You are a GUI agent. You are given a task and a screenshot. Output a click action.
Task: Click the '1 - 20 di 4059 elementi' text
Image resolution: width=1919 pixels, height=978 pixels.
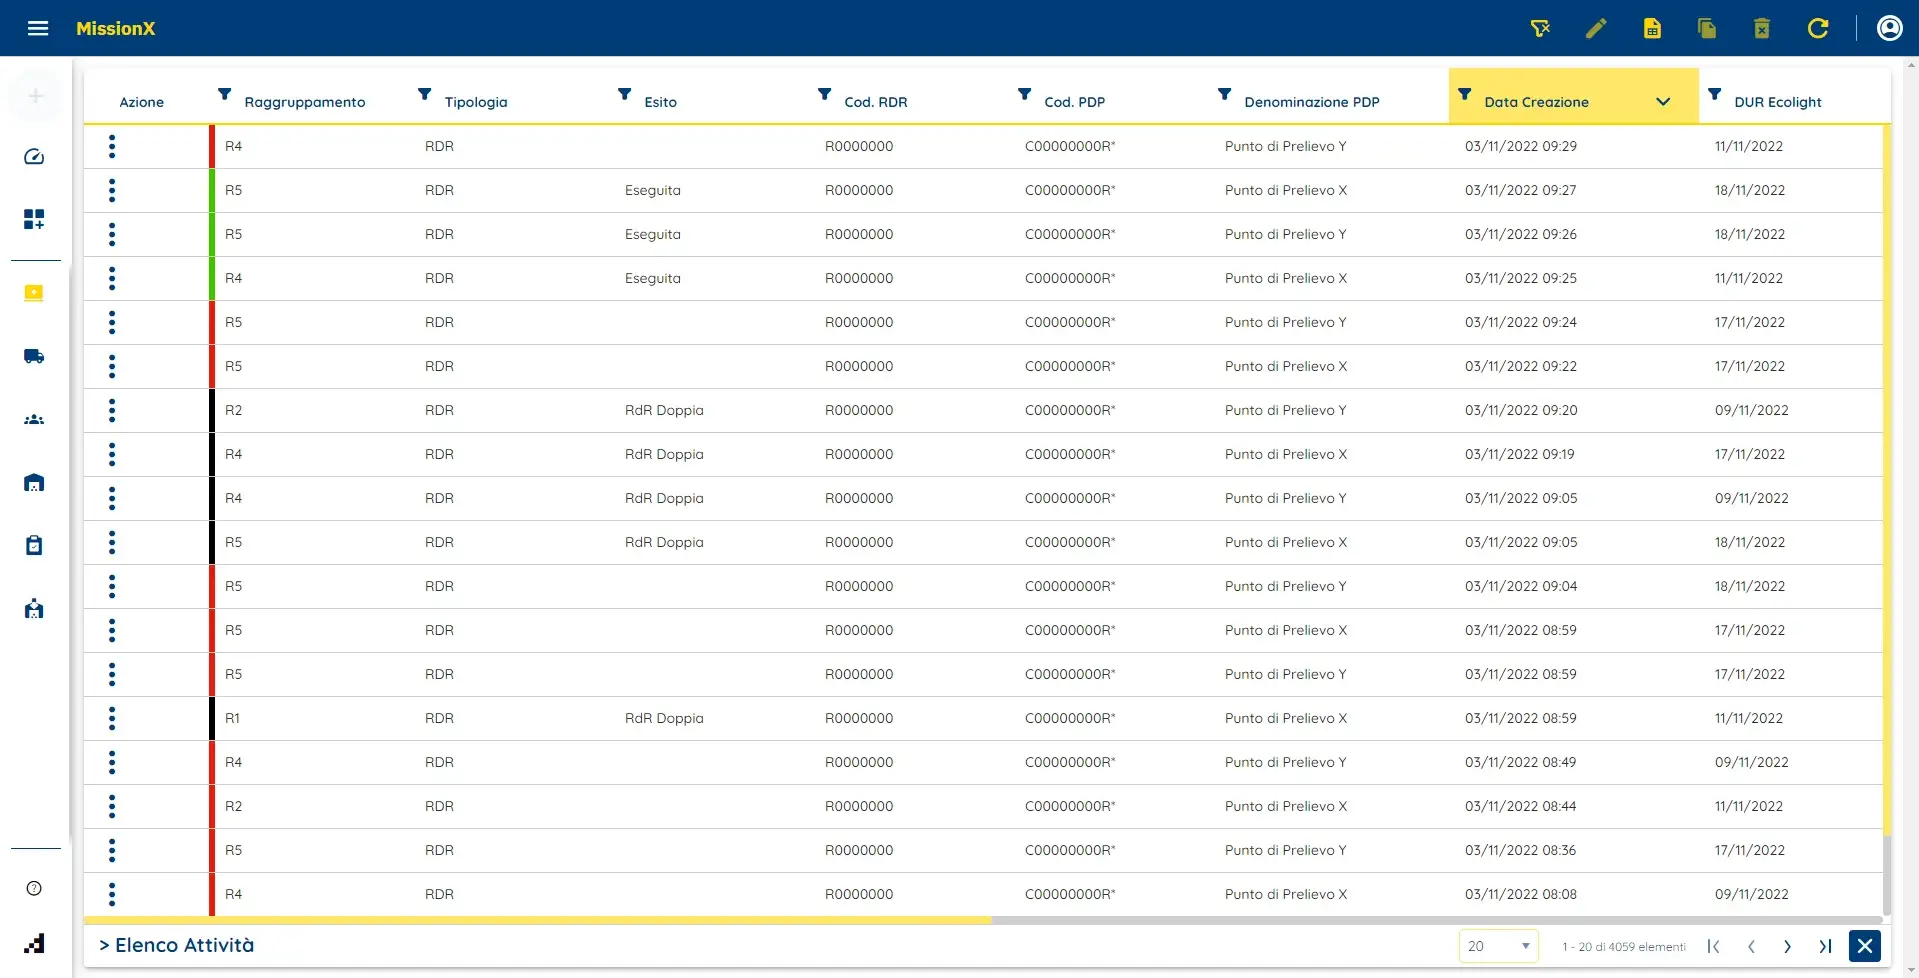[x=1624, y=947]
